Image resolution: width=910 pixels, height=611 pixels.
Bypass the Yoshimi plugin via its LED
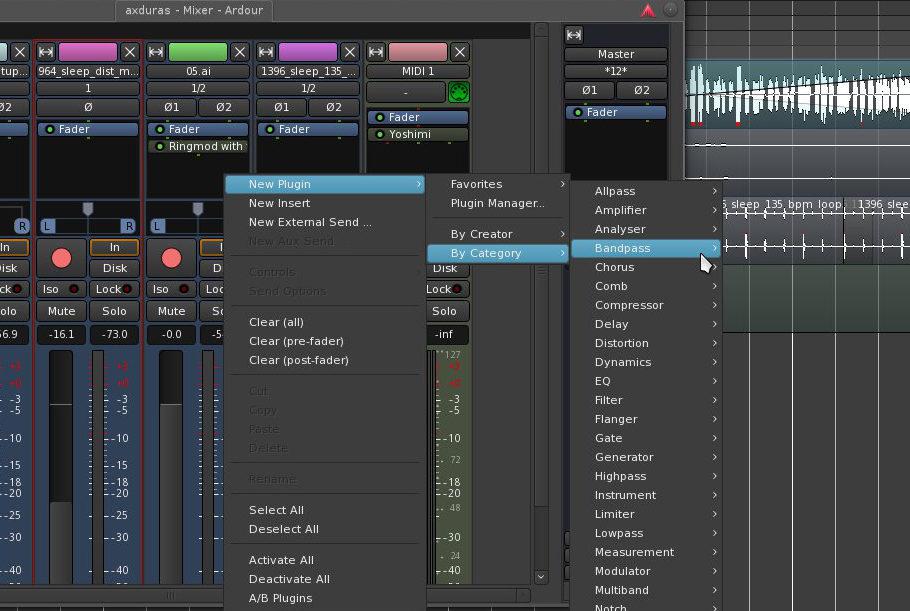379,134
